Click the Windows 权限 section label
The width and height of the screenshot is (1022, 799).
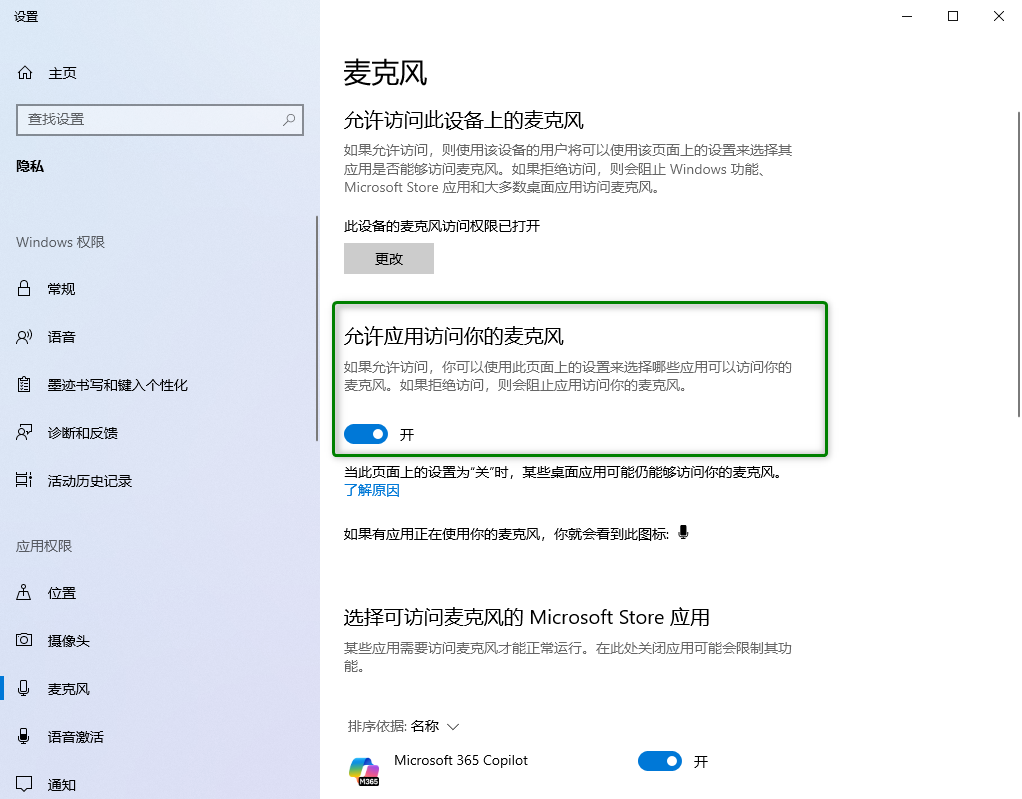(x=61, y=242)
